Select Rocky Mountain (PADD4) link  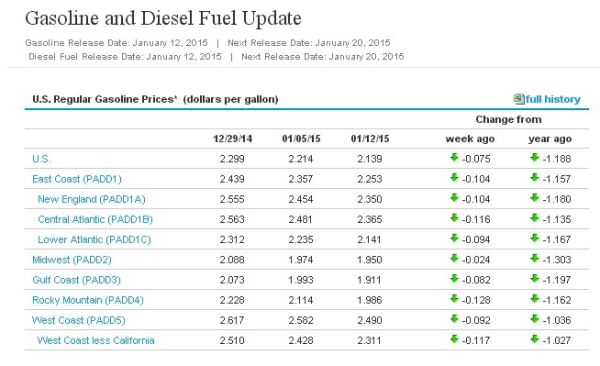pos(88,300)
